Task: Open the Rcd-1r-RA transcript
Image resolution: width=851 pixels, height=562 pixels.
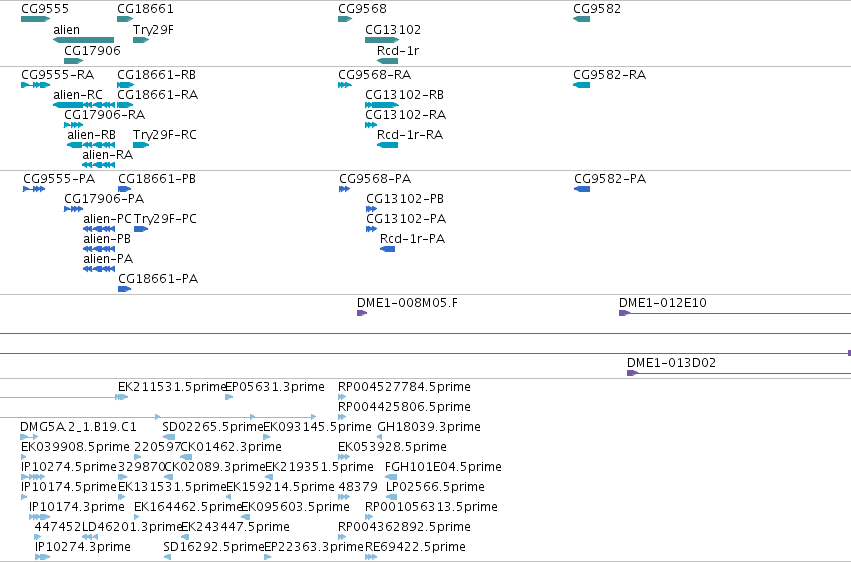Action: pyautogui.click(x=388, y=145)
